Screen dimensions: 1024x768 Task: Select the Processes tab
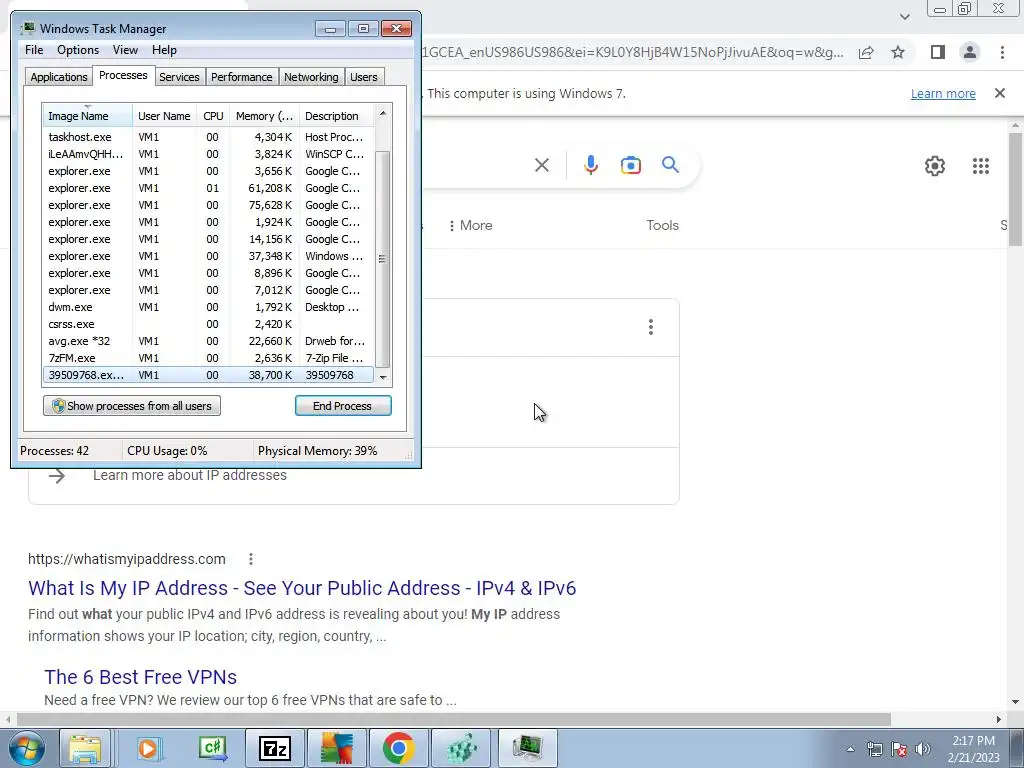123,75
